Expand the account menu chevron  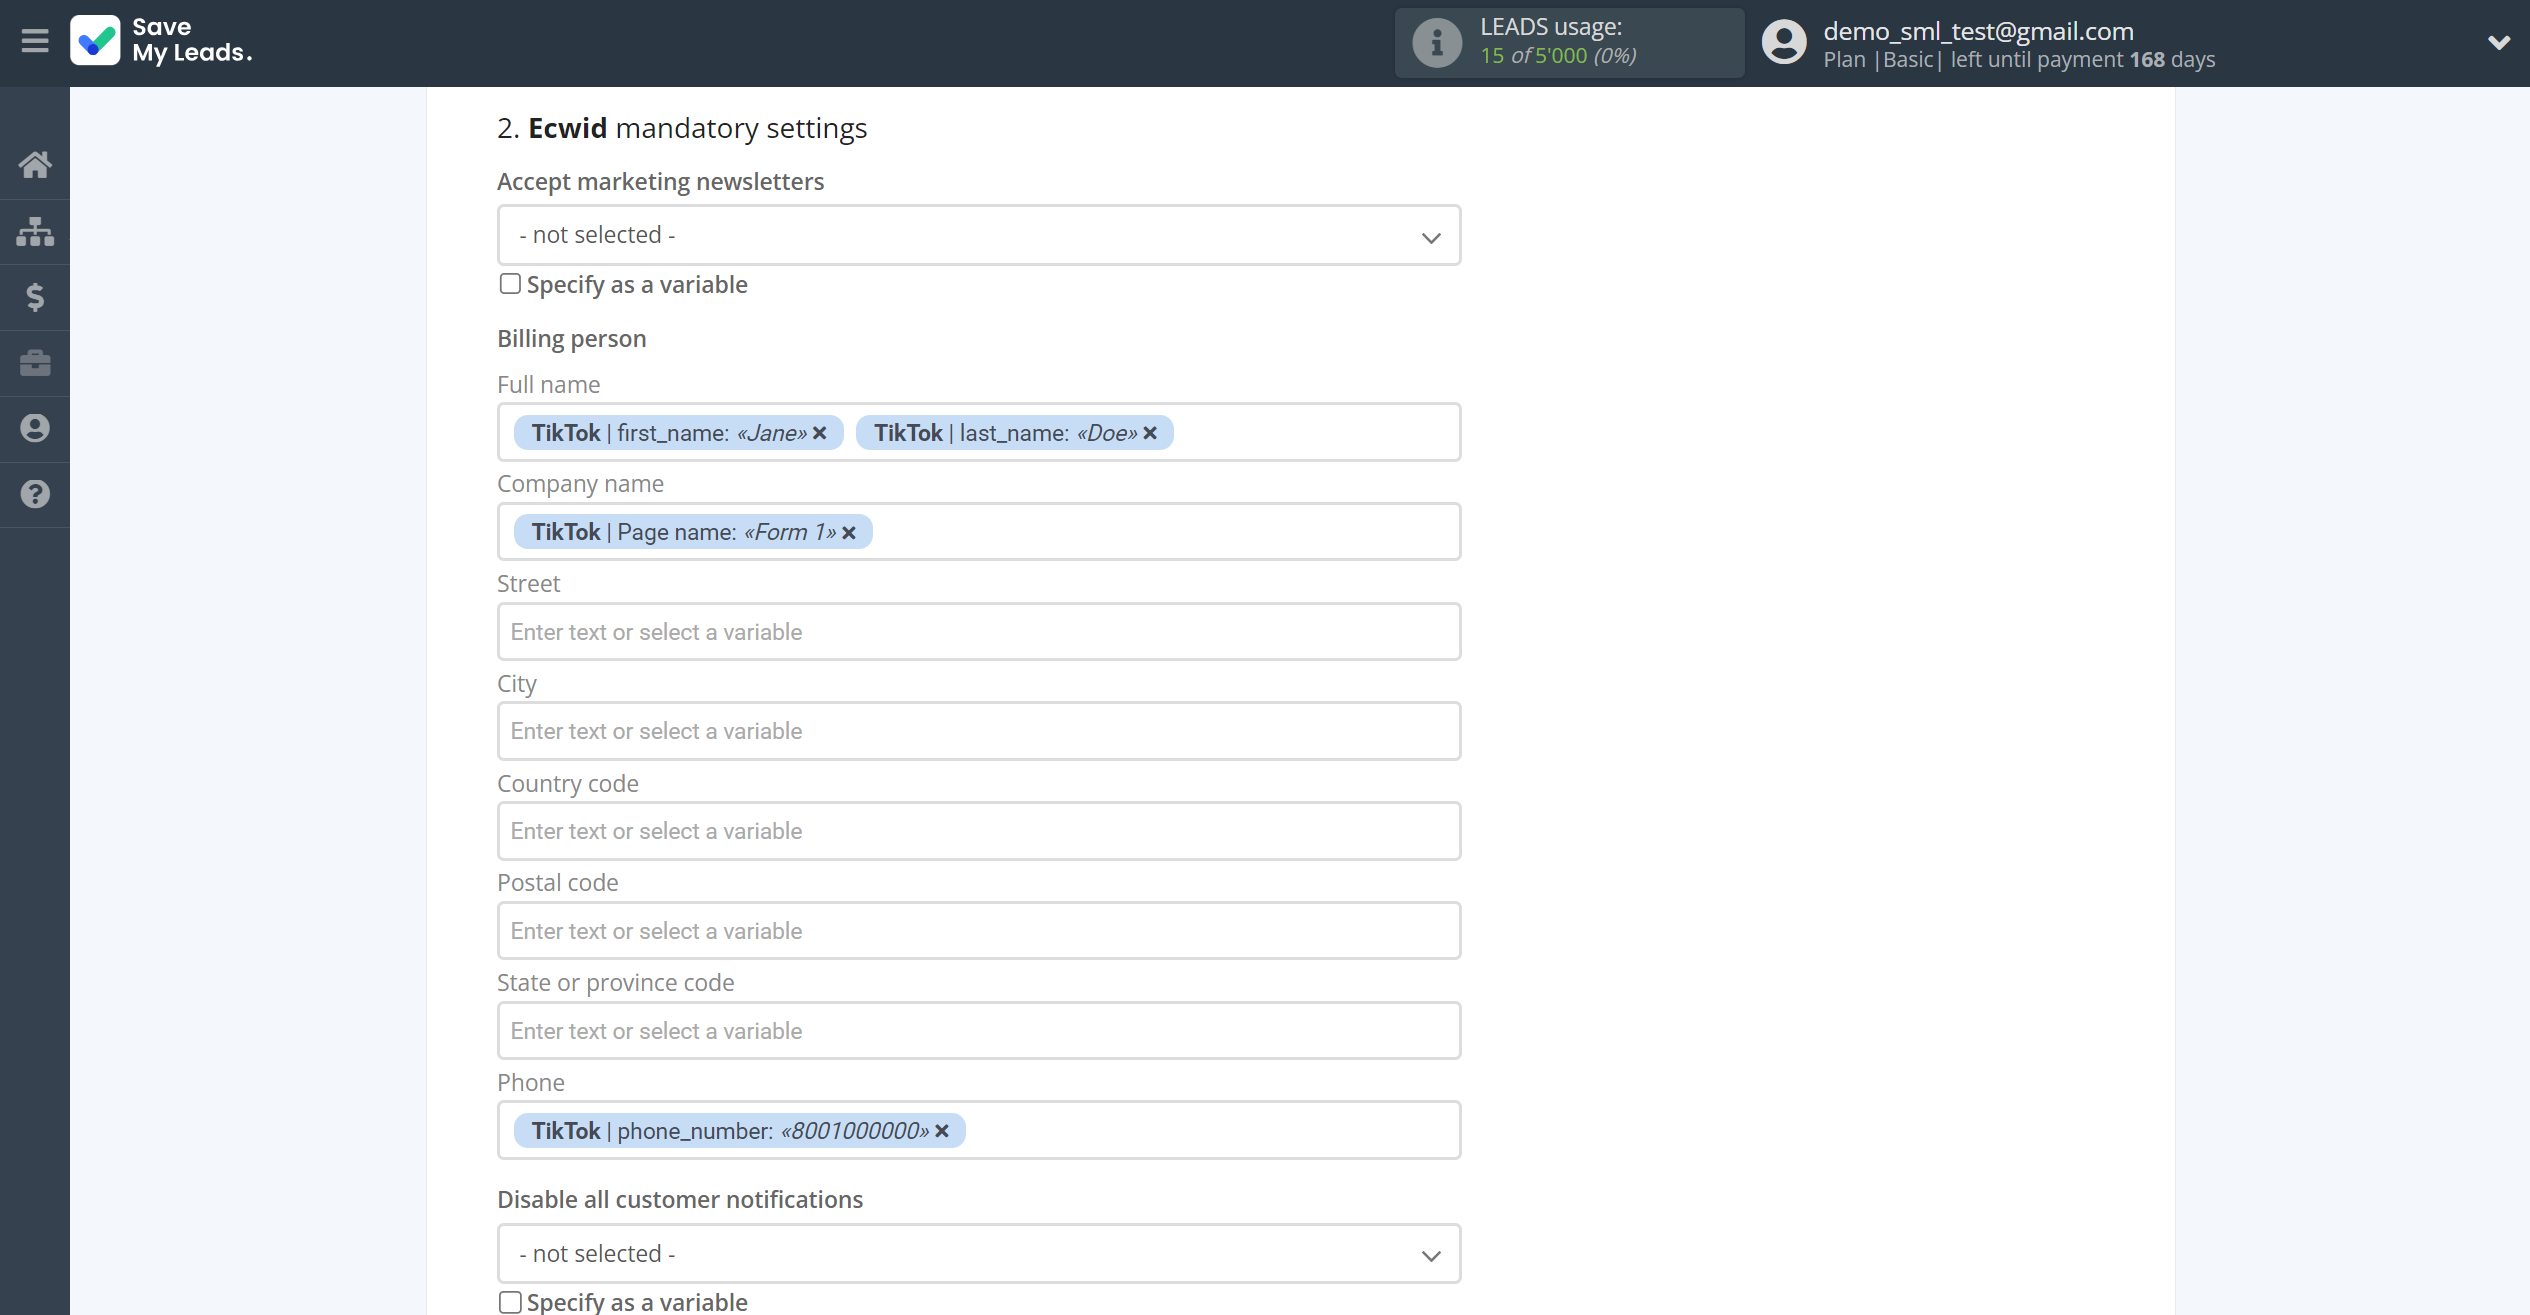2498,43
